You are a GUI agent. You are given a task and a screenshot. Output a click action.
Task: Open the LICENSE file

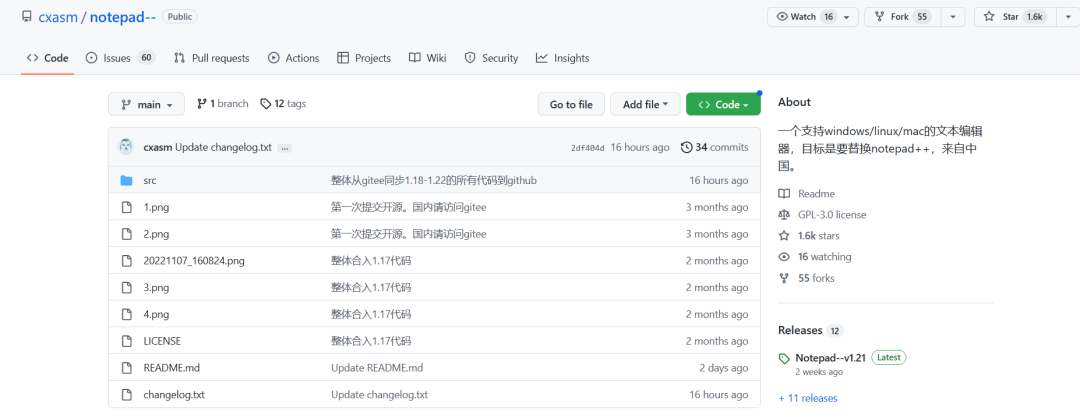point(162,342)
